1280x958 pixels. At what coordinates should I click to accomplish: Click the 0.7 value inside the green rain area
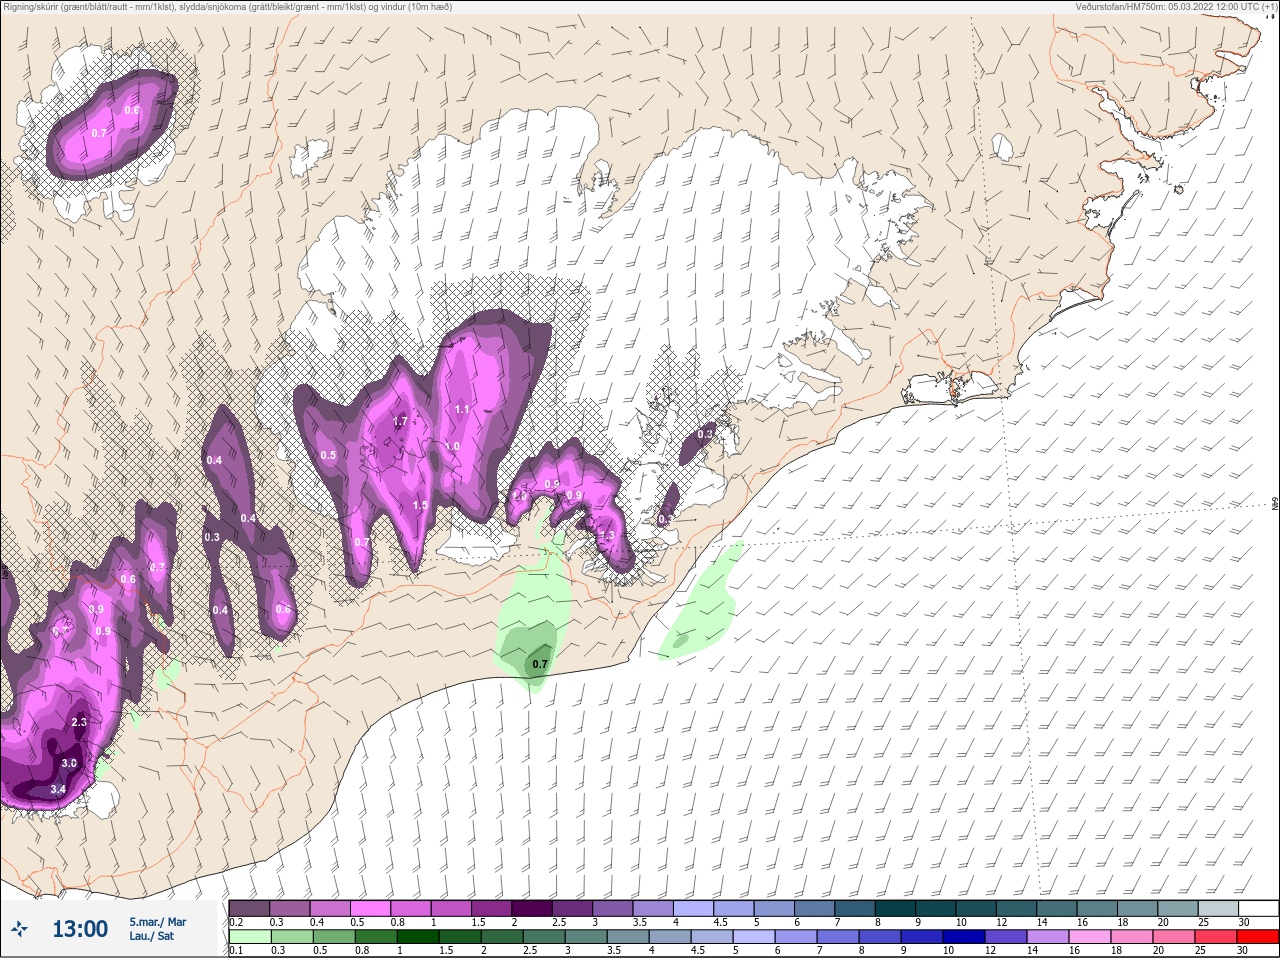(x=540, y=664)
